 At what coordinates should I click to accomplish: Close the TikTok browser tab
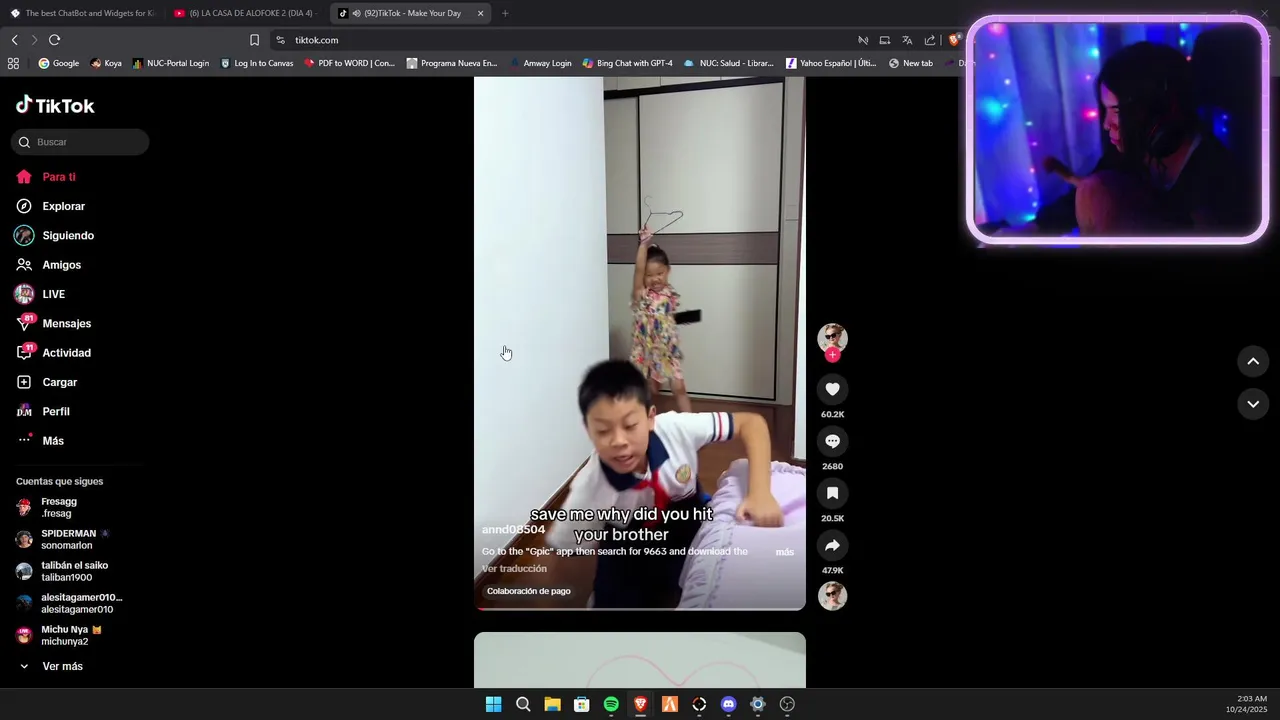(x=480, y=13)
